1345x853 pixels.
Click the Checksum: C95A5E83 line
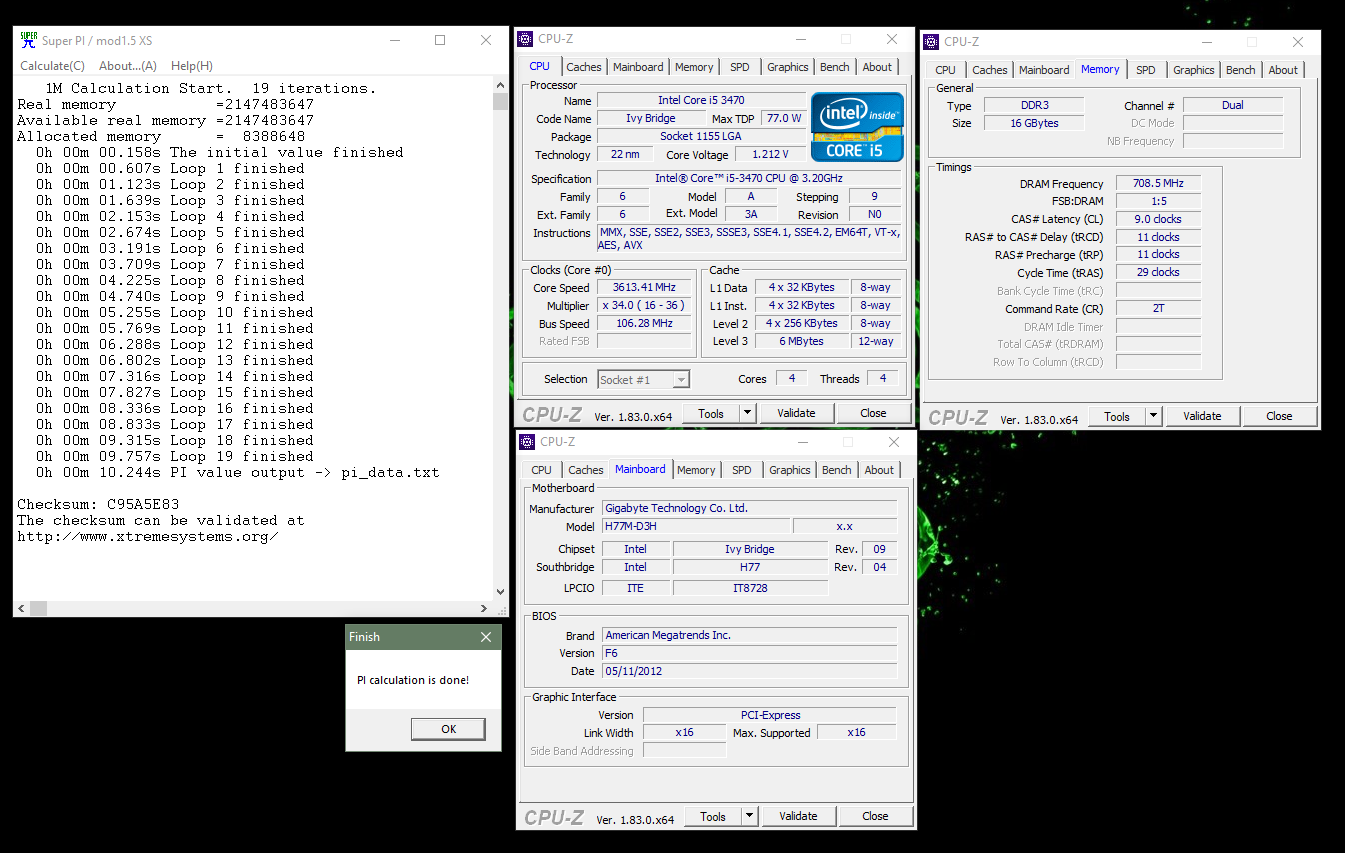[x=98, y=504]
